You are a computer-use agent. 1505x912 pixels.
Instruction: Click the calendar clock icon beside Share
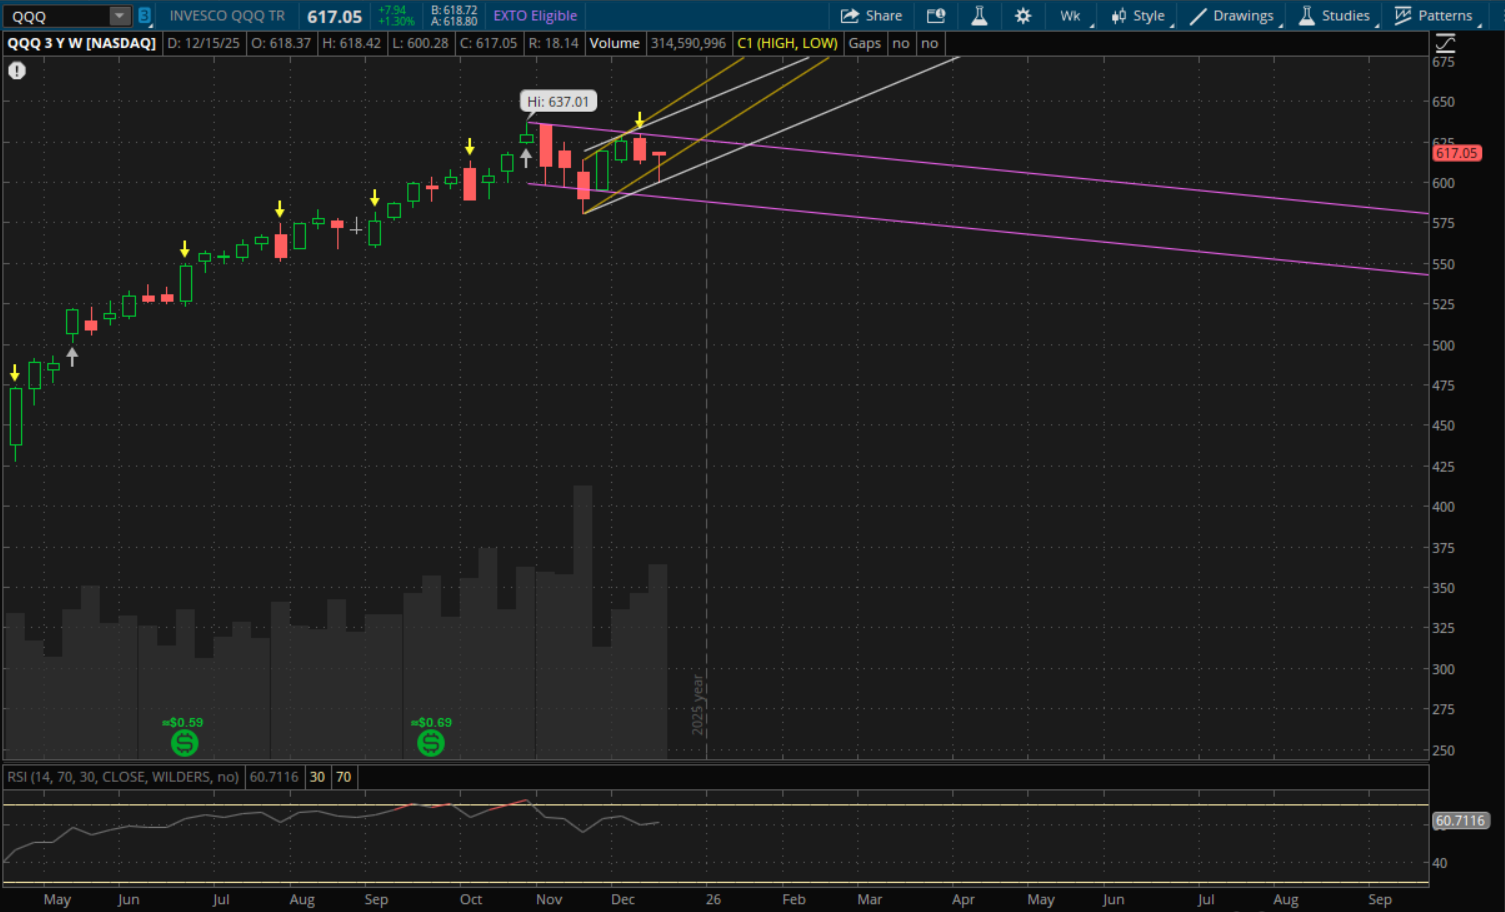coord(936,16)
